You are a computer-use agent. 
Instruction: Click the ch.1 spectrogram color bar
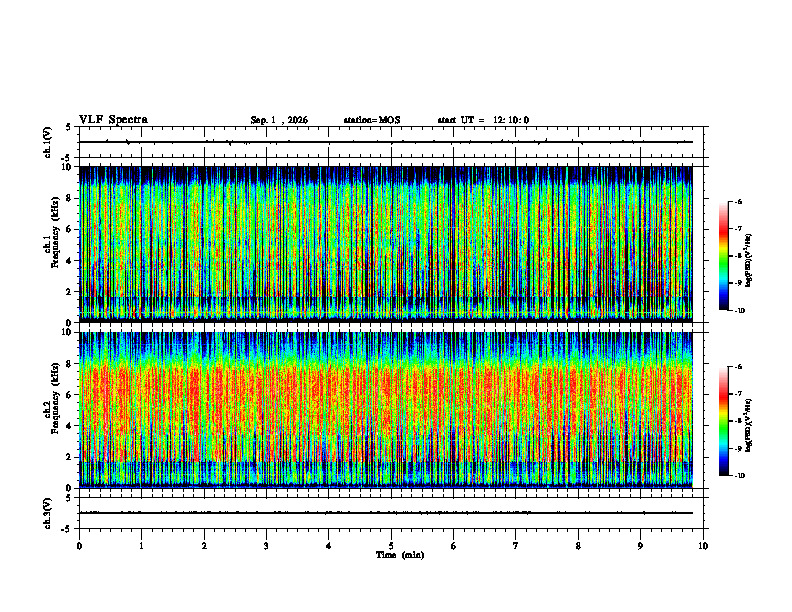click(723, 256)
